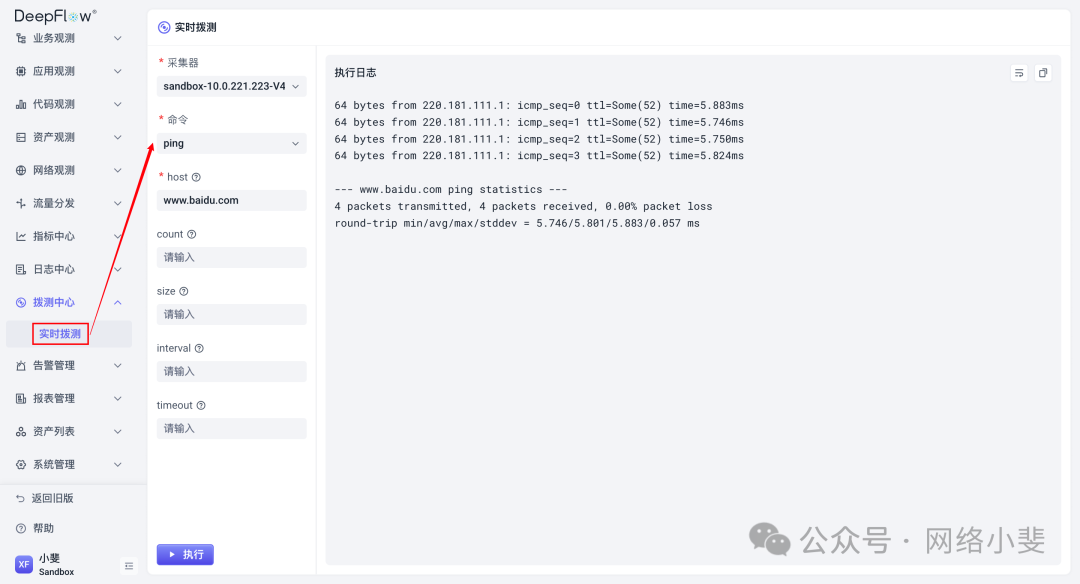Click the copy log icon

pos(1042,73)
